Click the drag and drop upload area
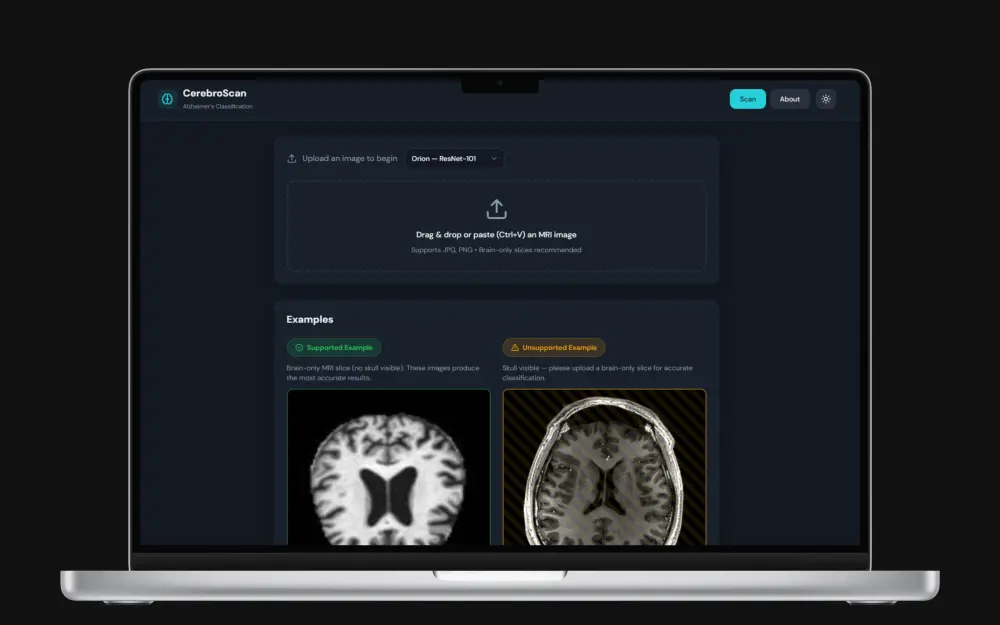Viewport: 1000px width, 625px height. [x=496, y=224]
